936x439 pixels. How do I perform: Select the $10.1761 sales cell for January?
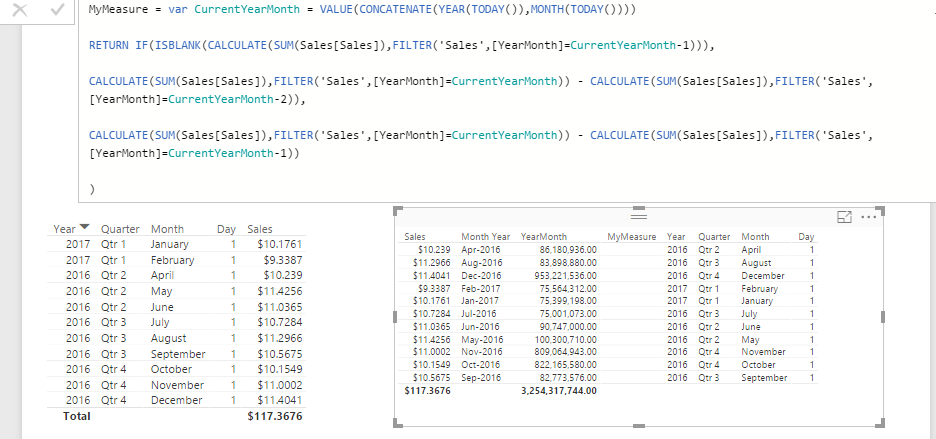280,244
